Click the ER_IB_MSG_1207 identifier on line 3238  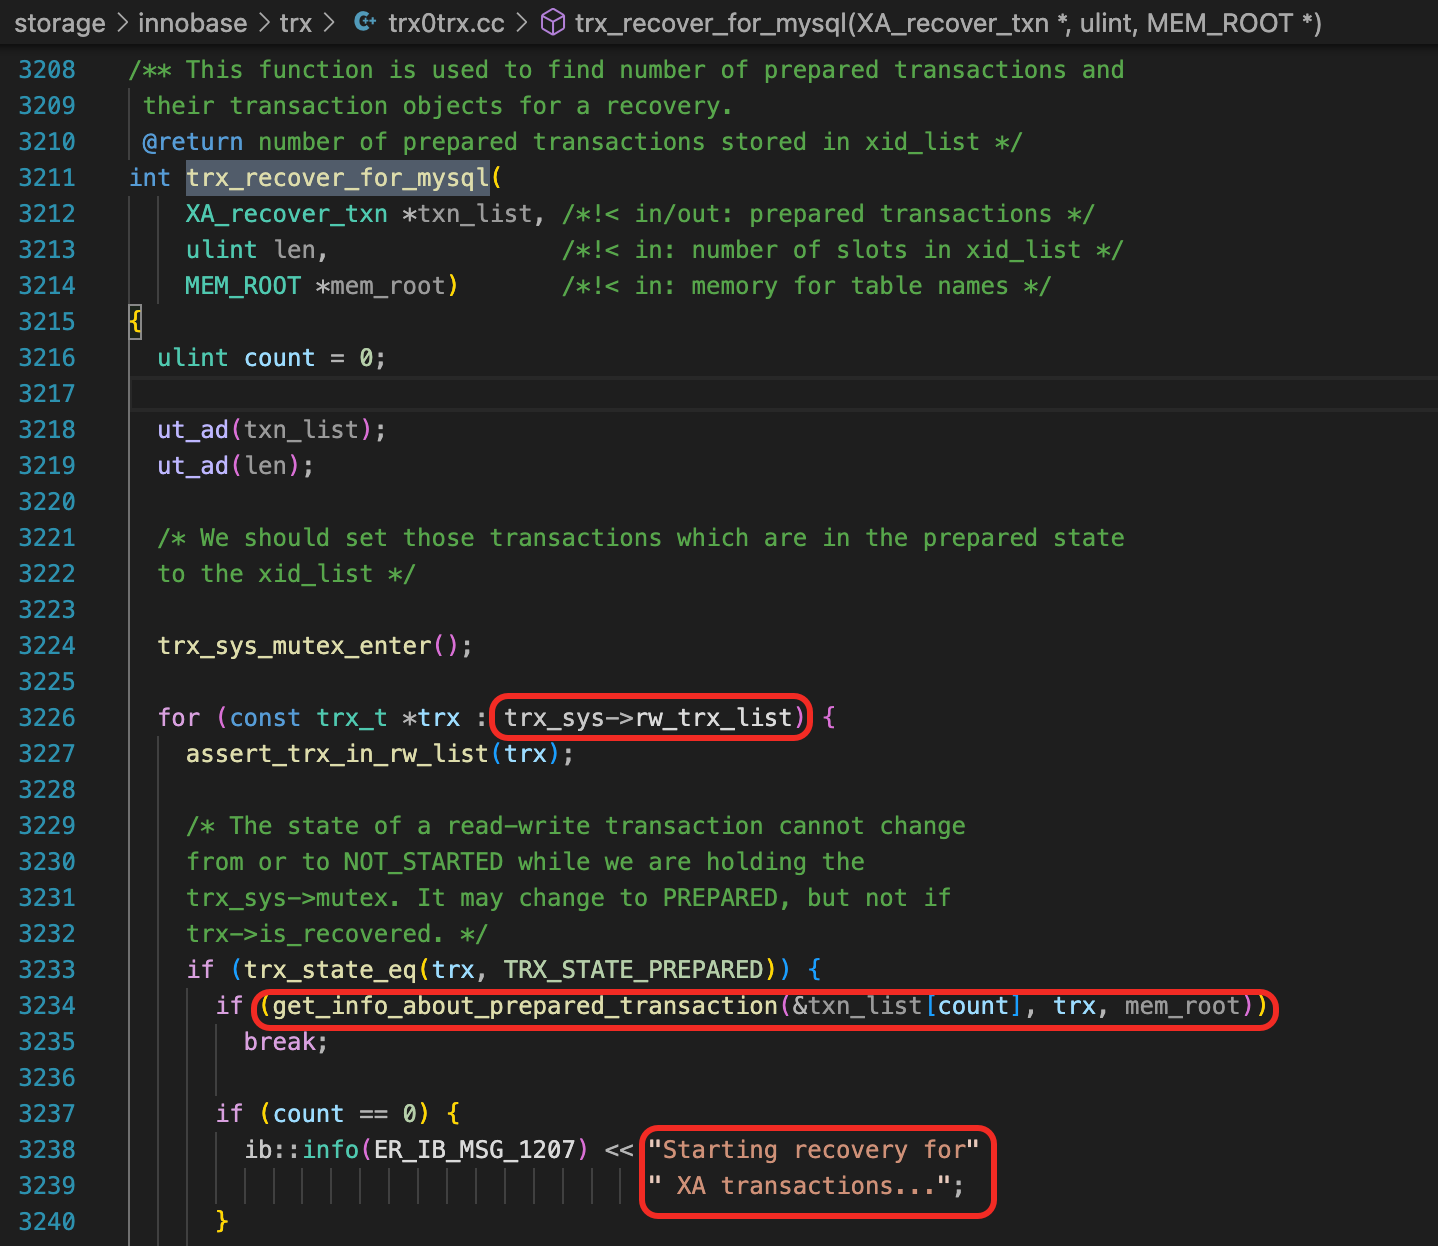tap(477, 1149)
